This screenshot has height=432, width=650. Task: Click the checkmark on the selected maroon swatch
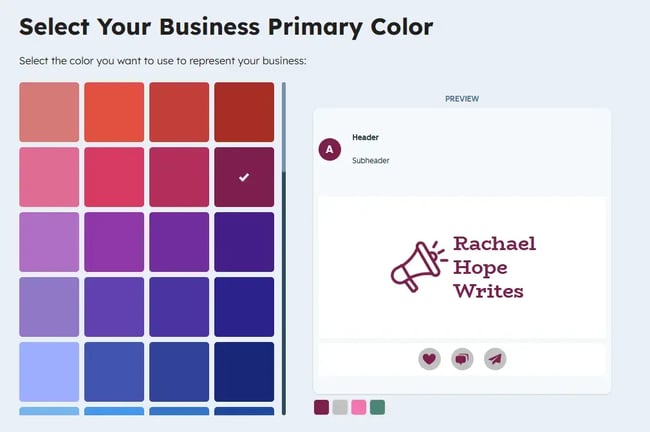coord(244,177)
